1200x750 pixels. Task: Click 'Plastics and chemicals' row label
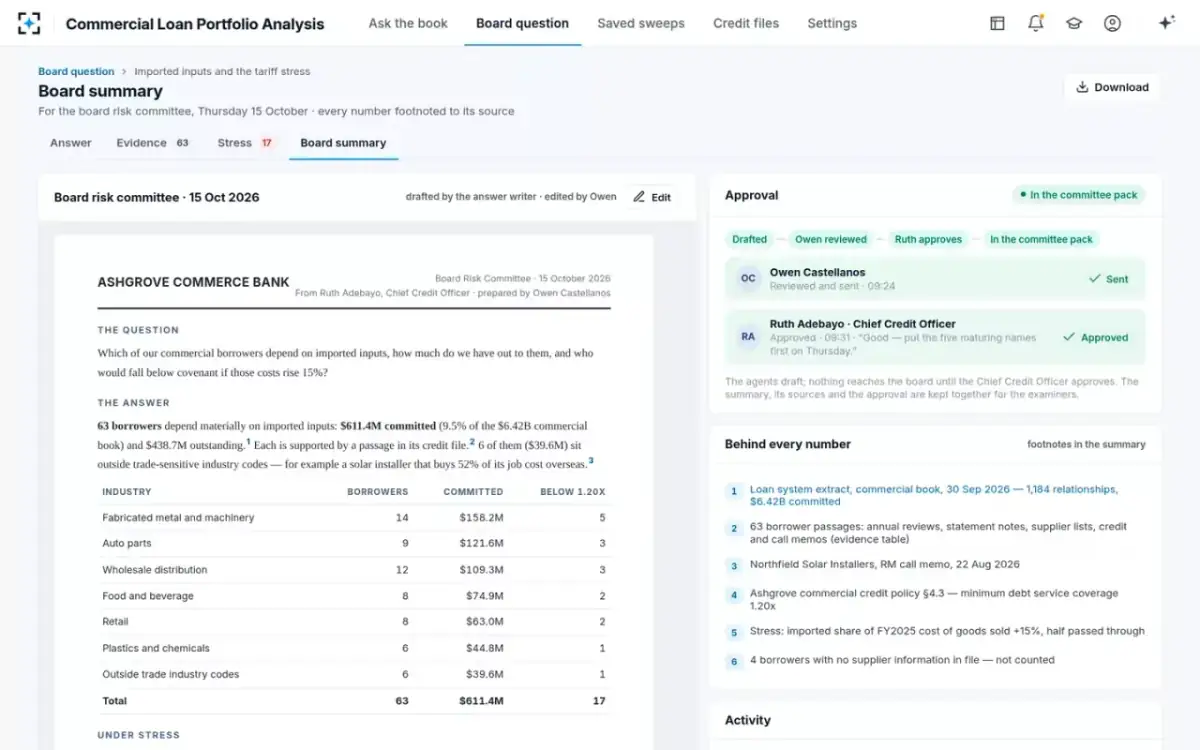[x=156, y=648]
